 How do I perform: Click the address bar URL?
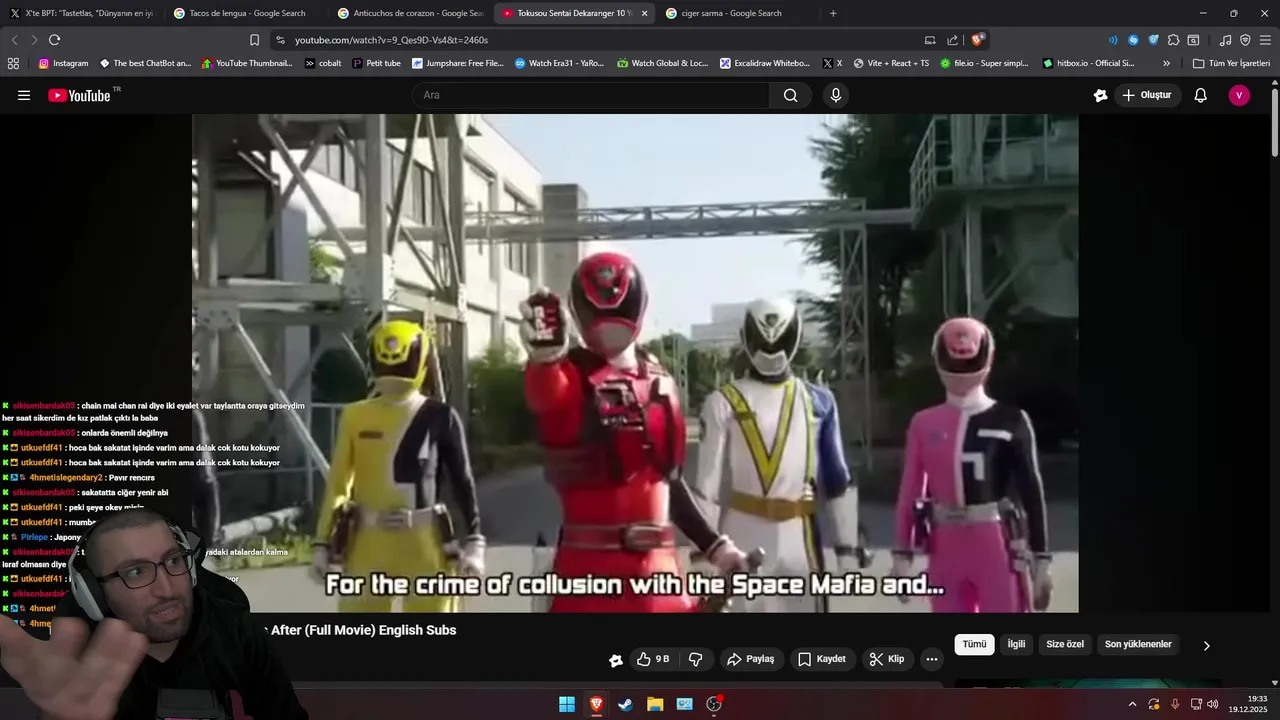[x=391, y=40]
